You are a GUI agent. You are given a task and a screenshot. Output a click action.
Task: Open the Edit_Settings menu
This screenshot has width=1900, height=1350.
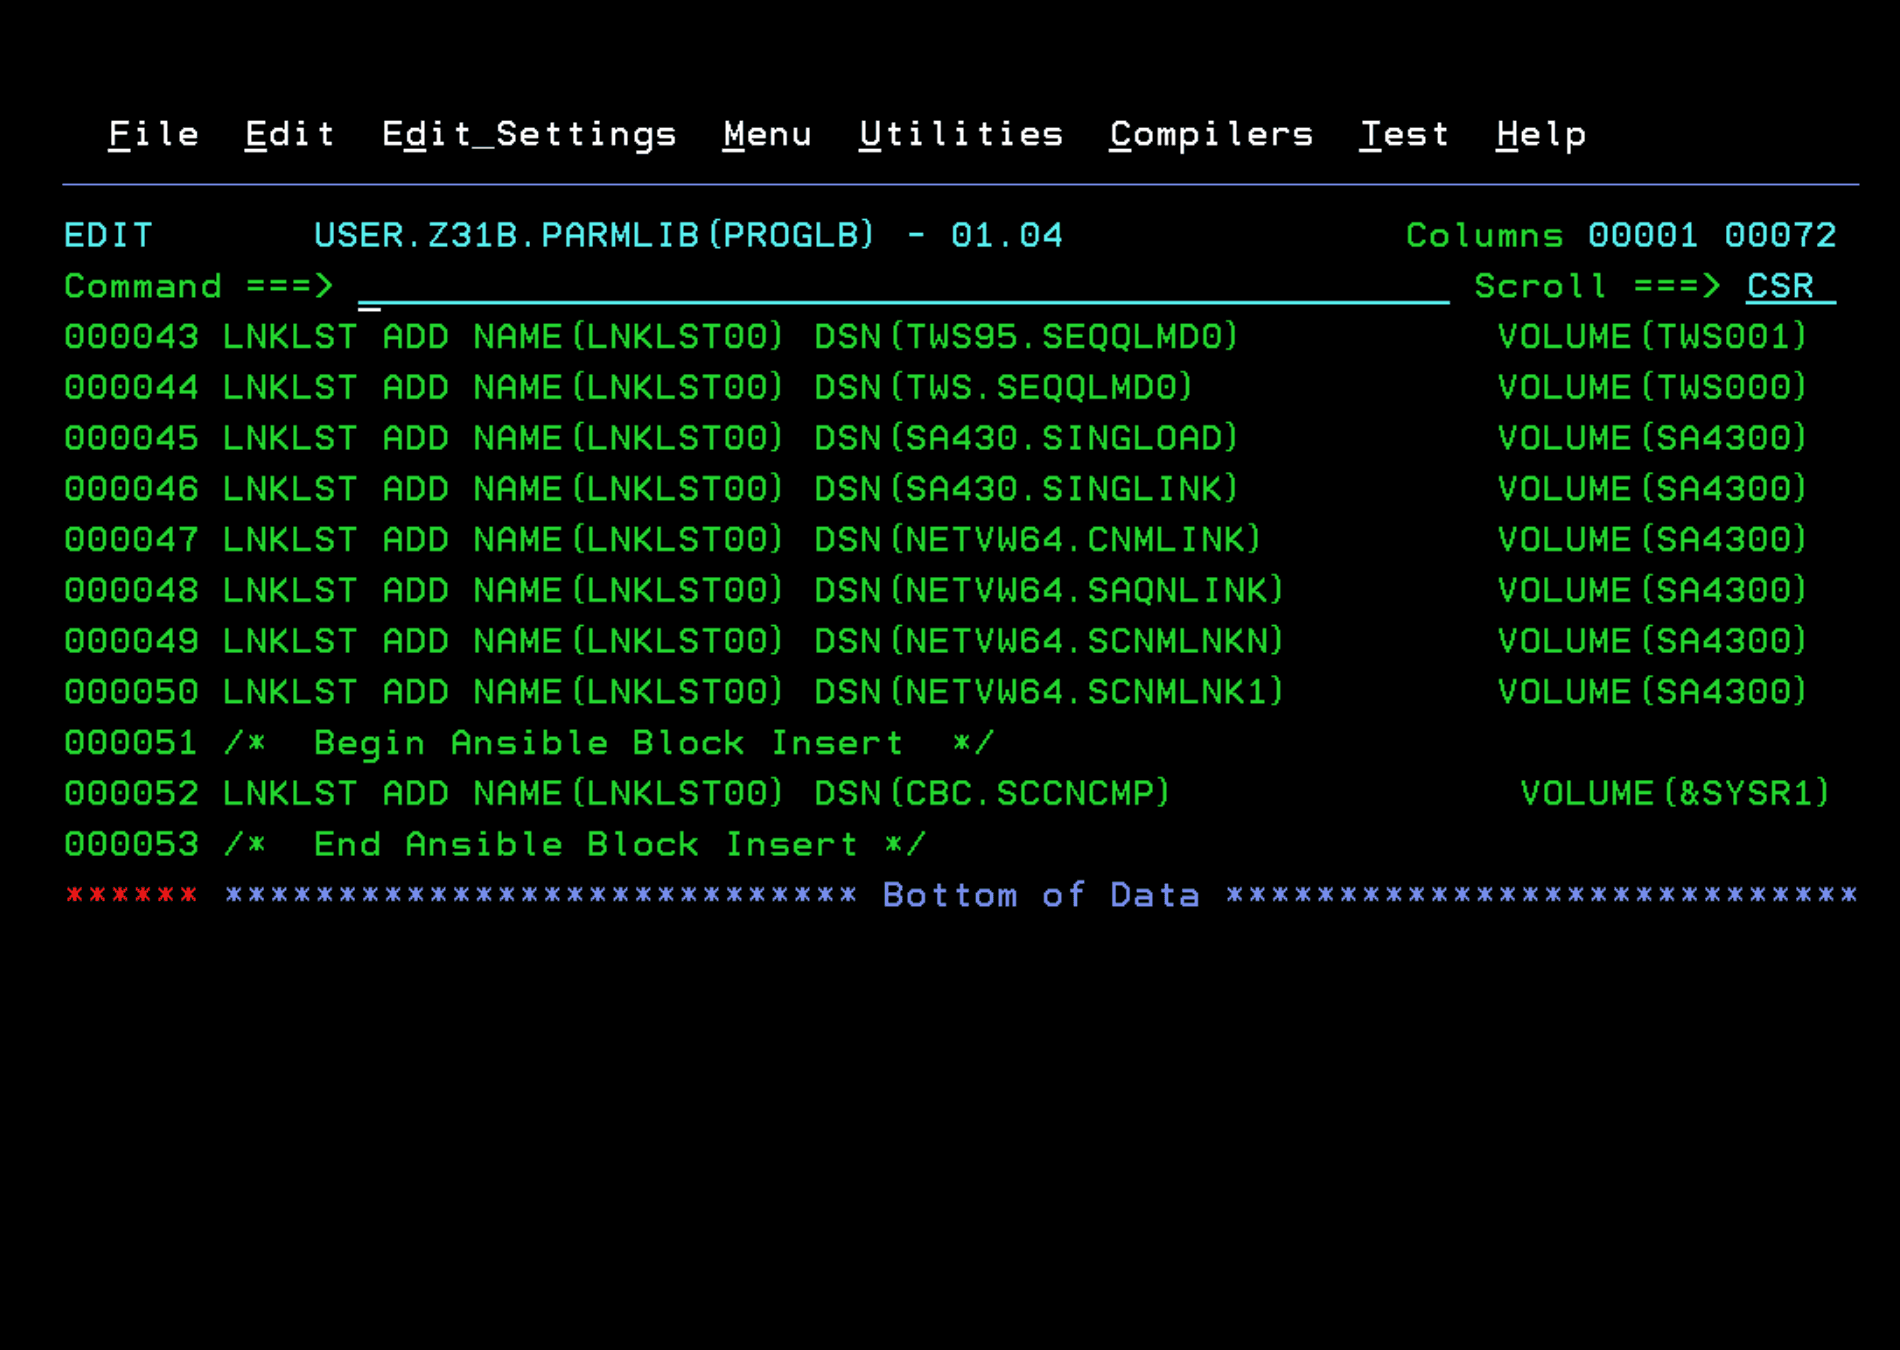tap(529, 134)
